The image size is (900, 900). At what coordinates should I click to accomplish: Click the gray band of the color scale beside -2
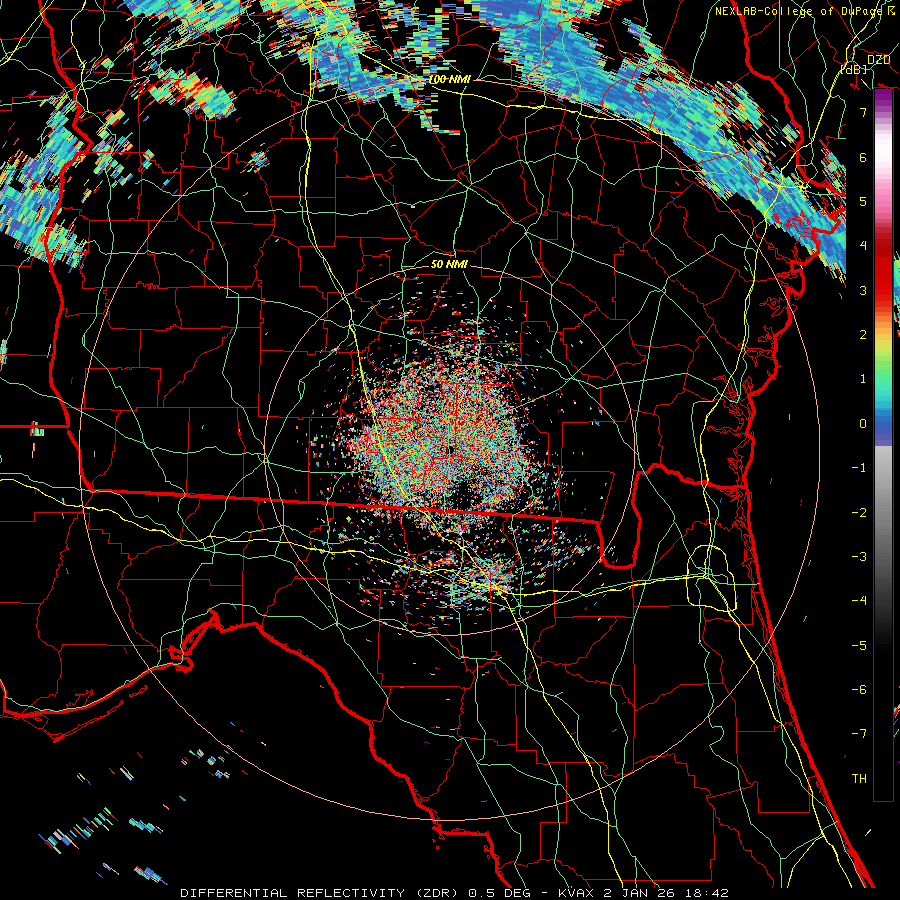[x=883, y=513]
